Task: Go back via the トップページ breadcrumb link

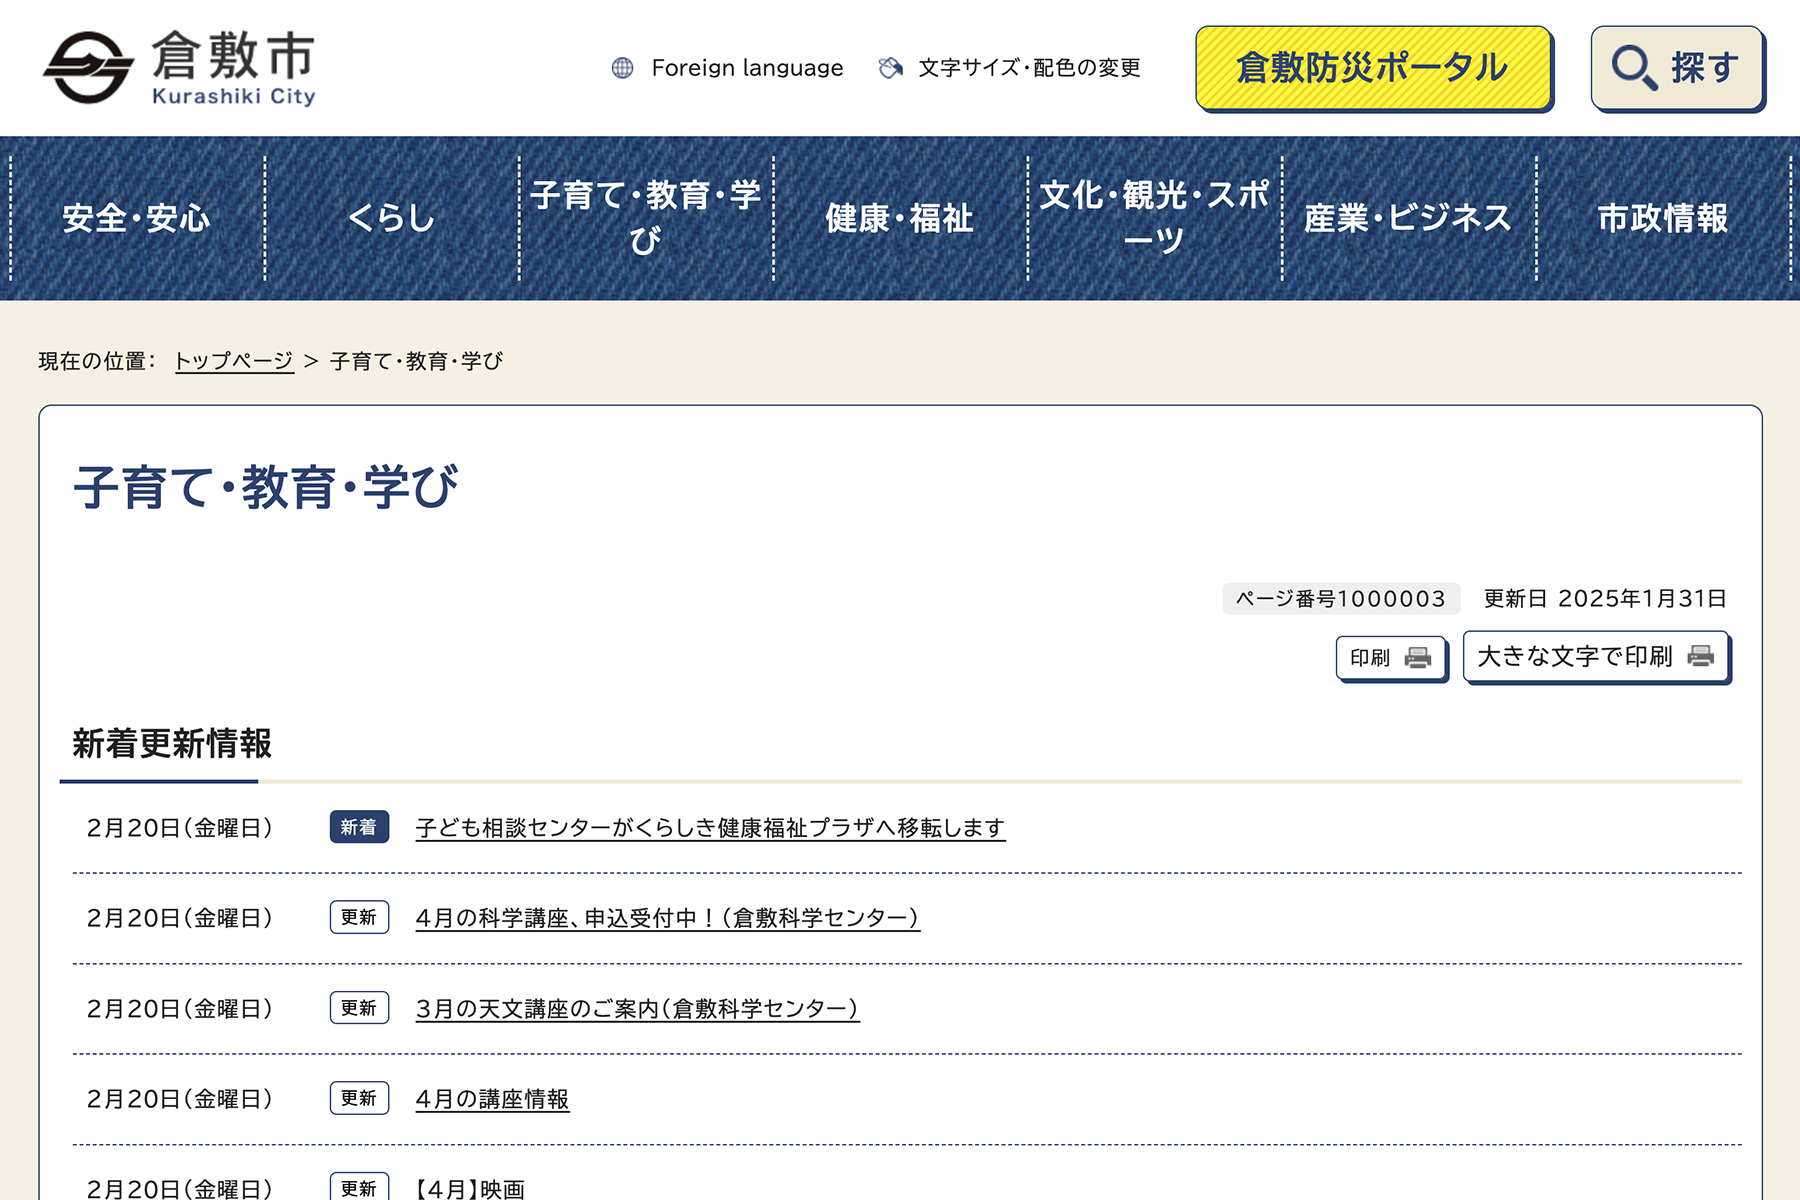Action: point(234,362)
